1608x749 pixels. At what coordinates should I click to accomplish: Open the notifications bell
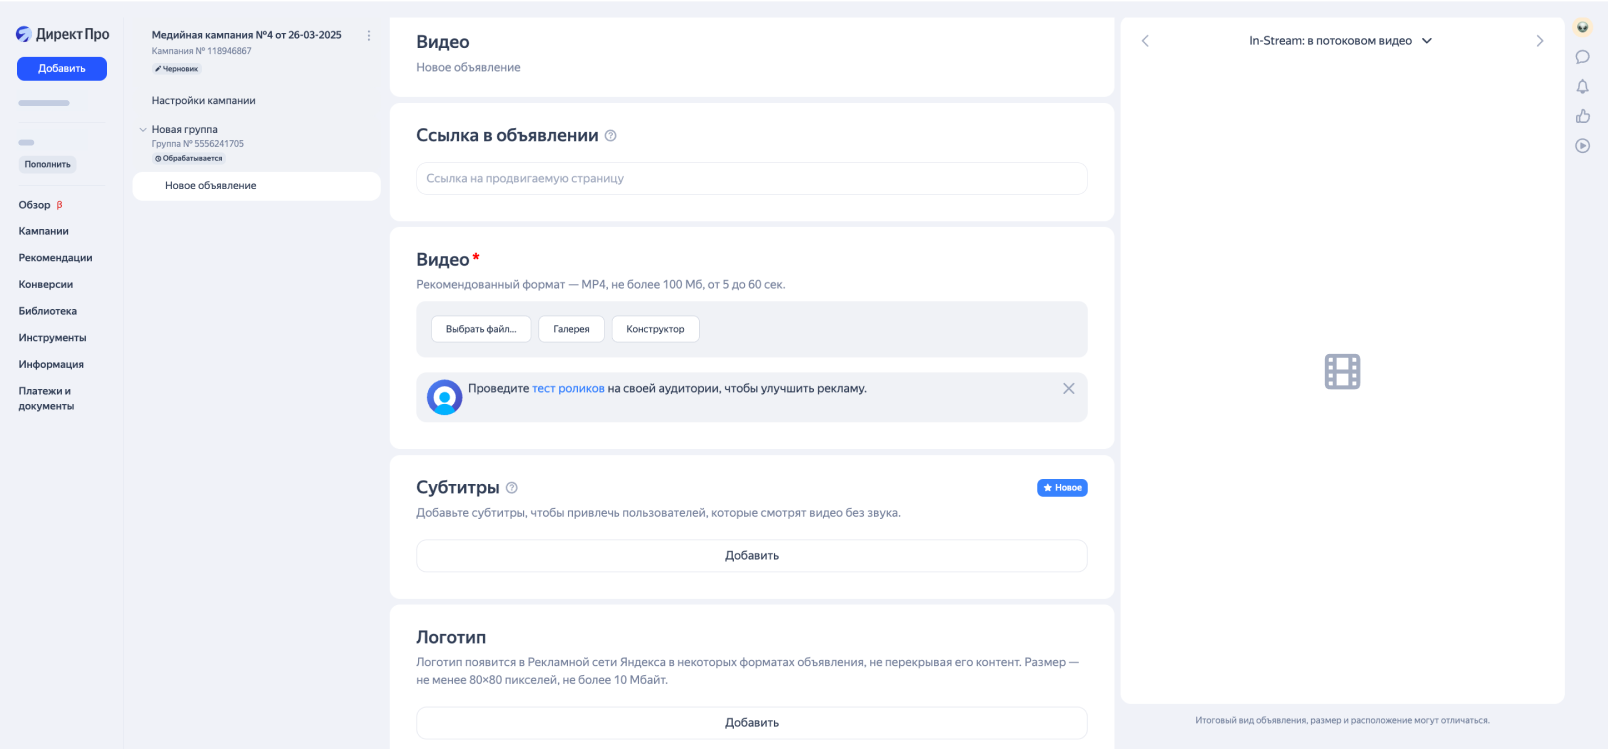pyautogui.click(x=1582, y=87)
